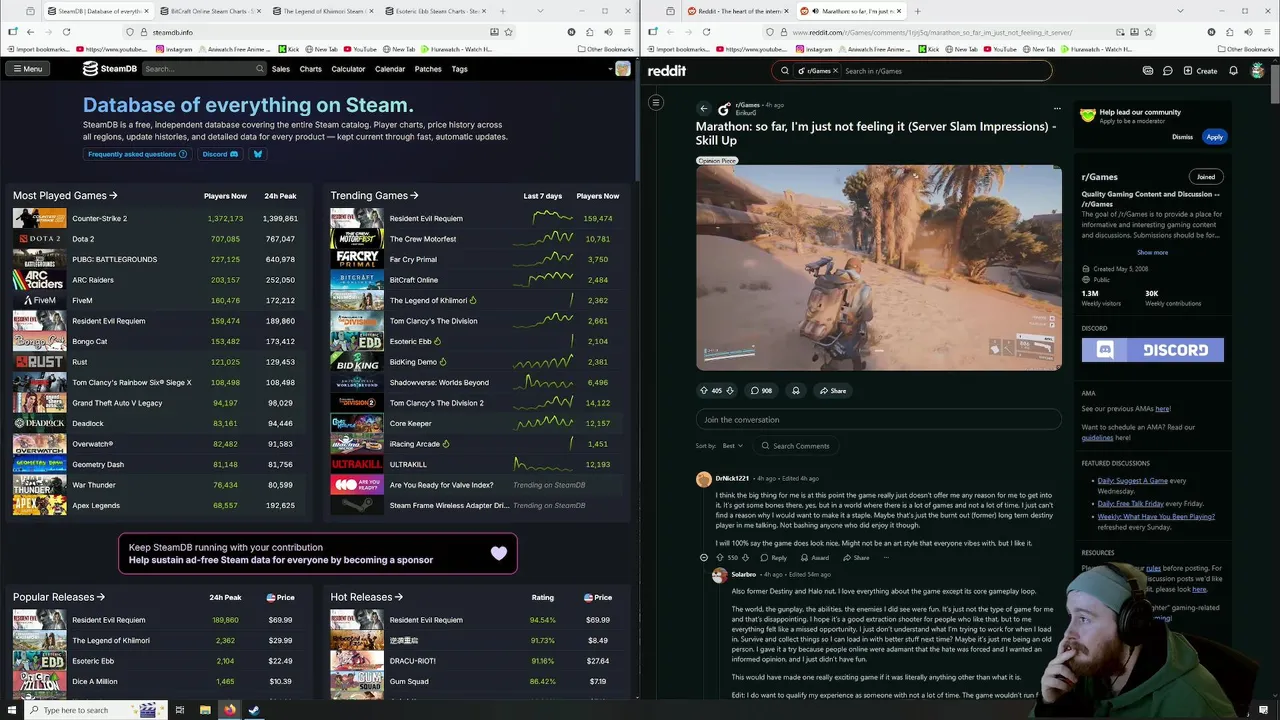Click the steamdb.info address bar
The image size is (1280, 720).
pos(320,32)
